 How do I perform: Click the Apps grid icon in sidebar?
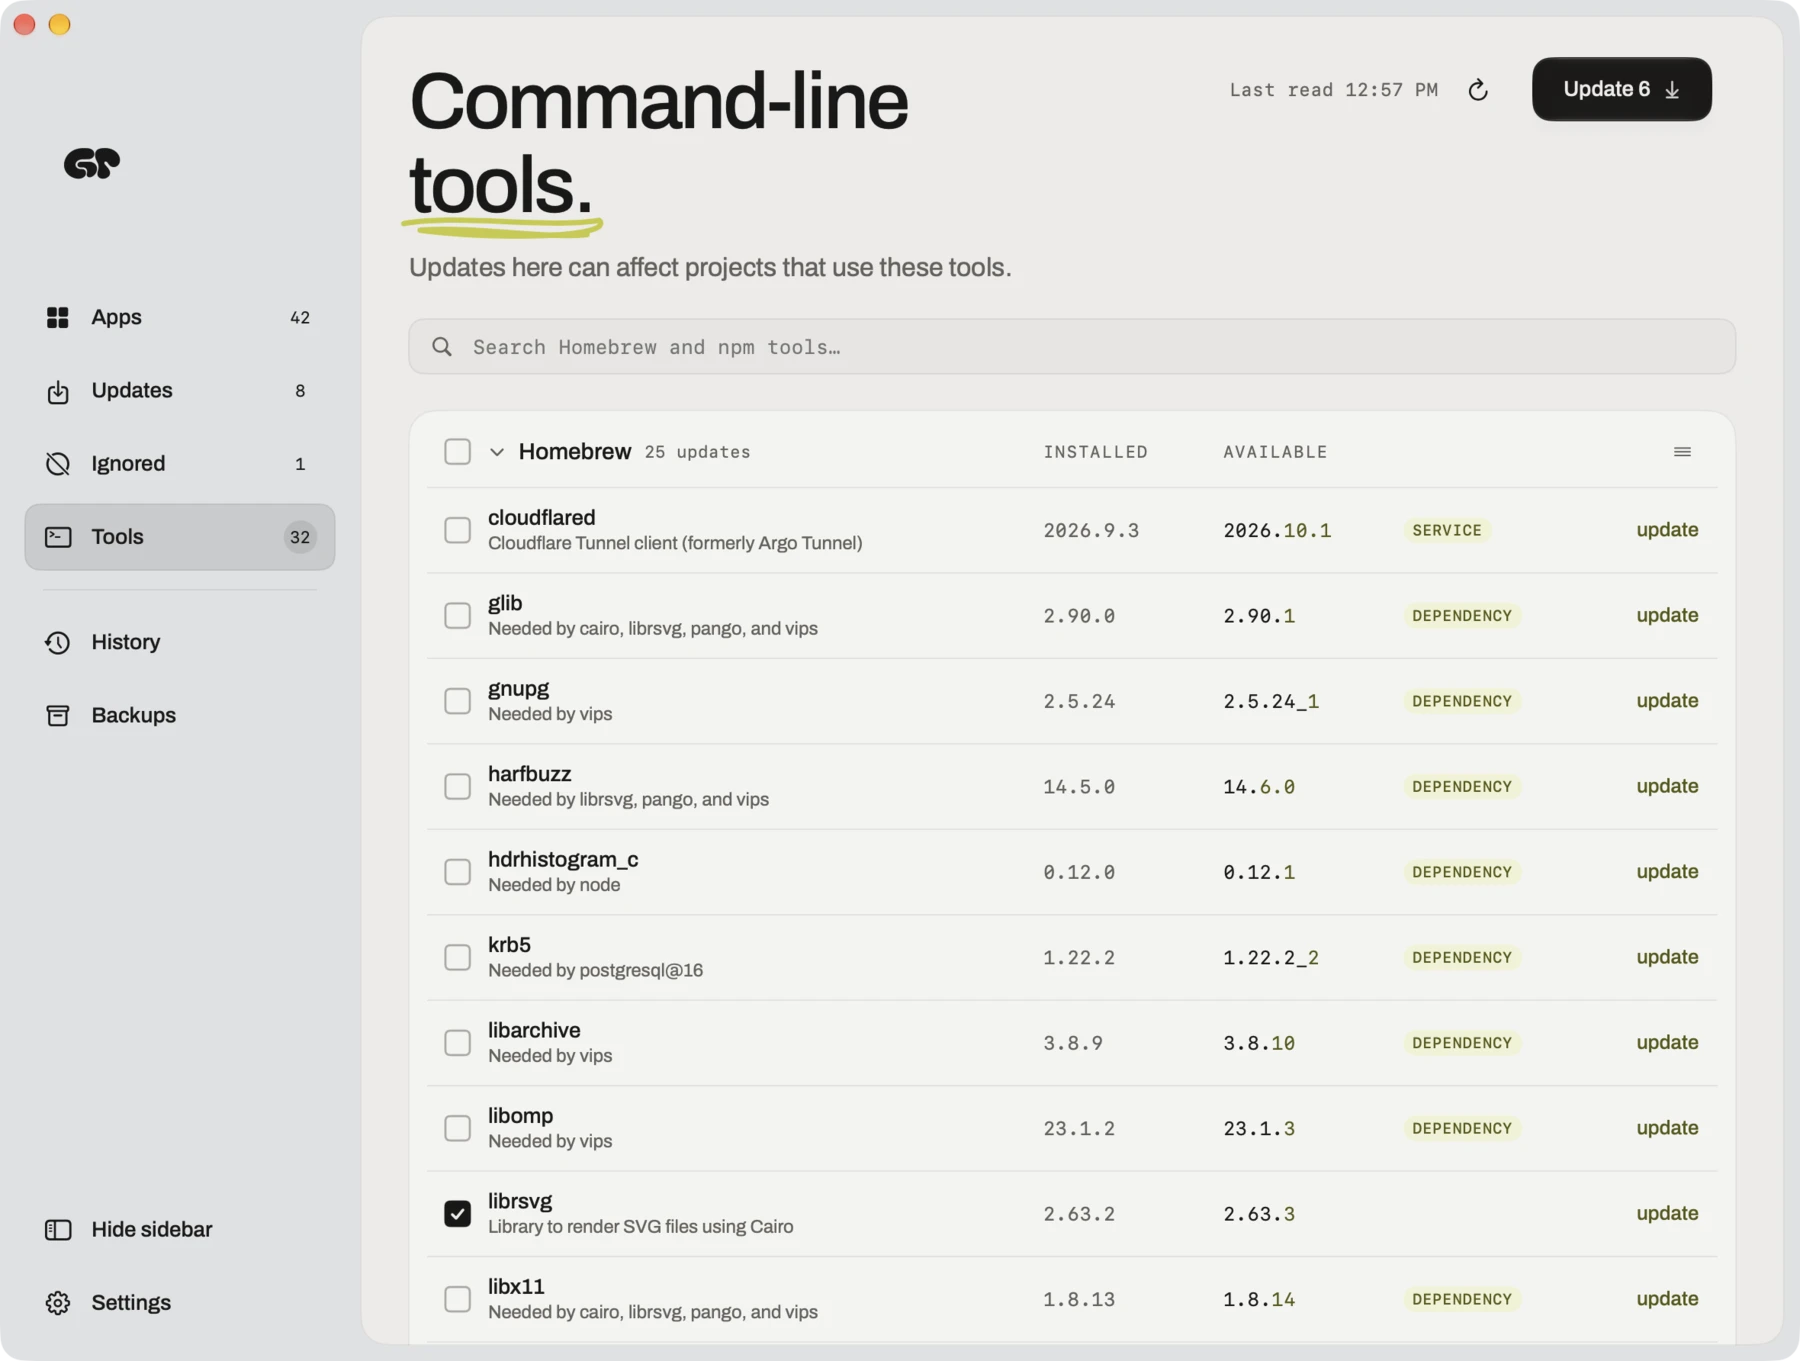[x=58, y=317]
